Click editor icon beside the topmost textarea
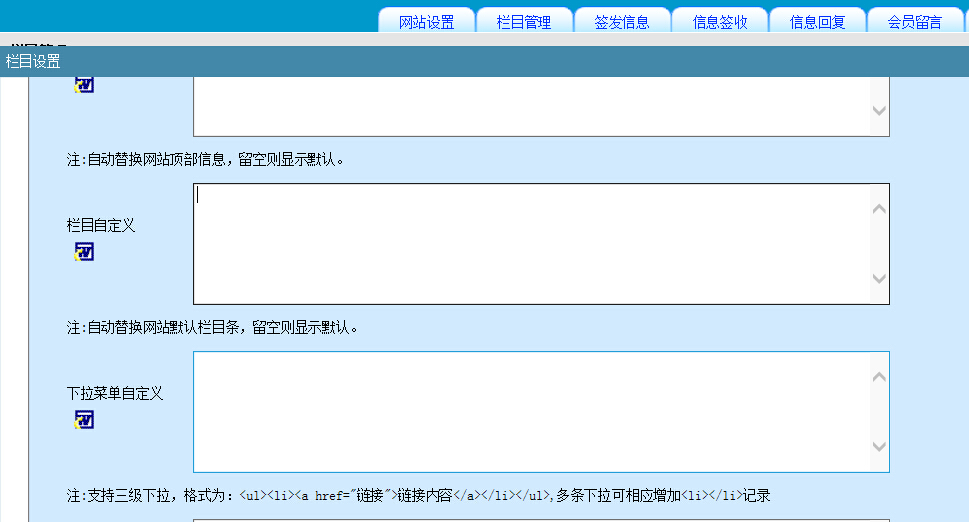Viewport: 969px width, 522px height. (x=84, y=85)
